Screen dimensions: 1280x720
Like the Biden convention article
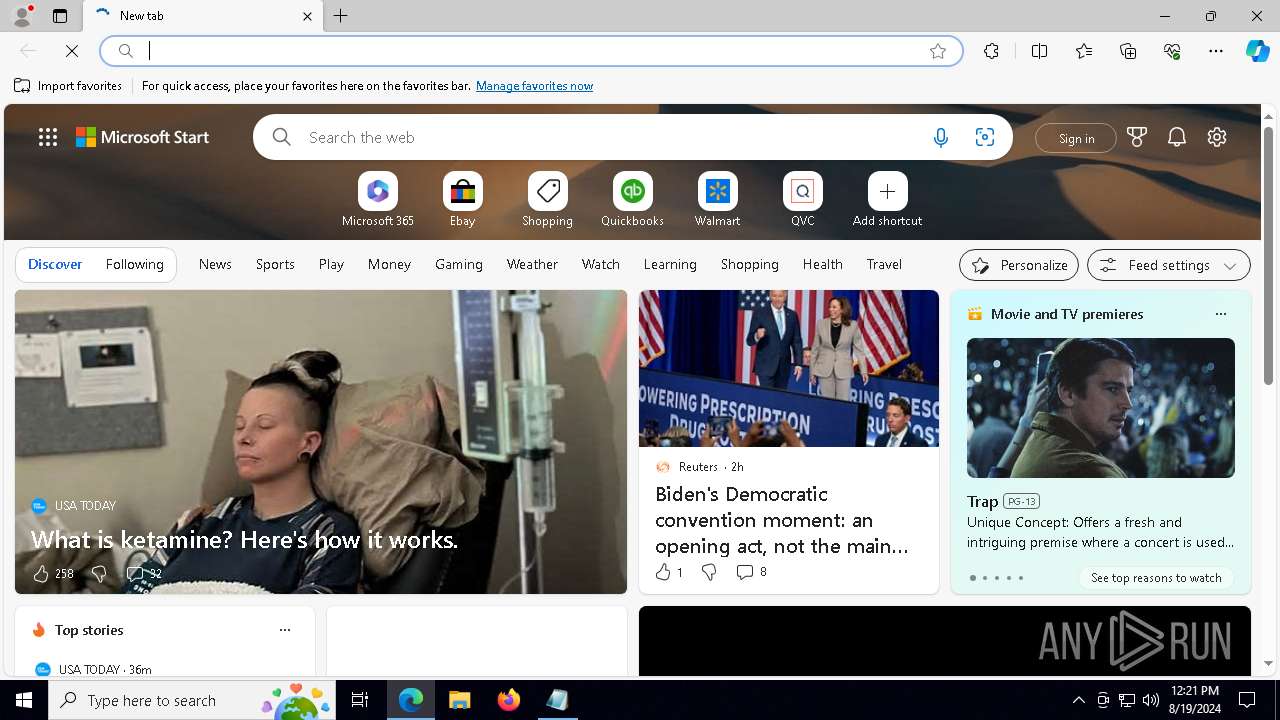(x=662, y=572)
